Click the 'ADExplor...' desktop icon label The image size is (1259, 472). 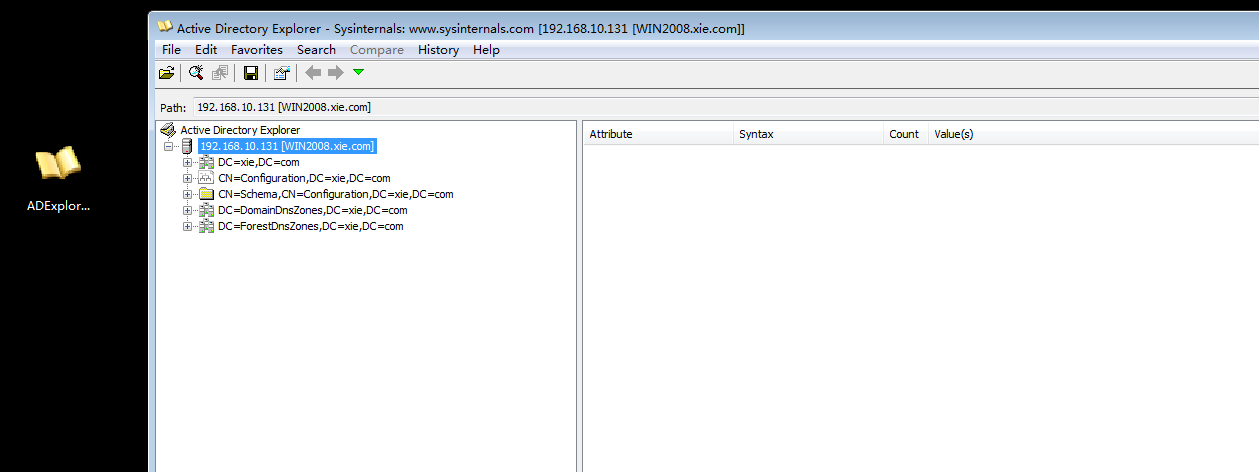coord(58,206)
